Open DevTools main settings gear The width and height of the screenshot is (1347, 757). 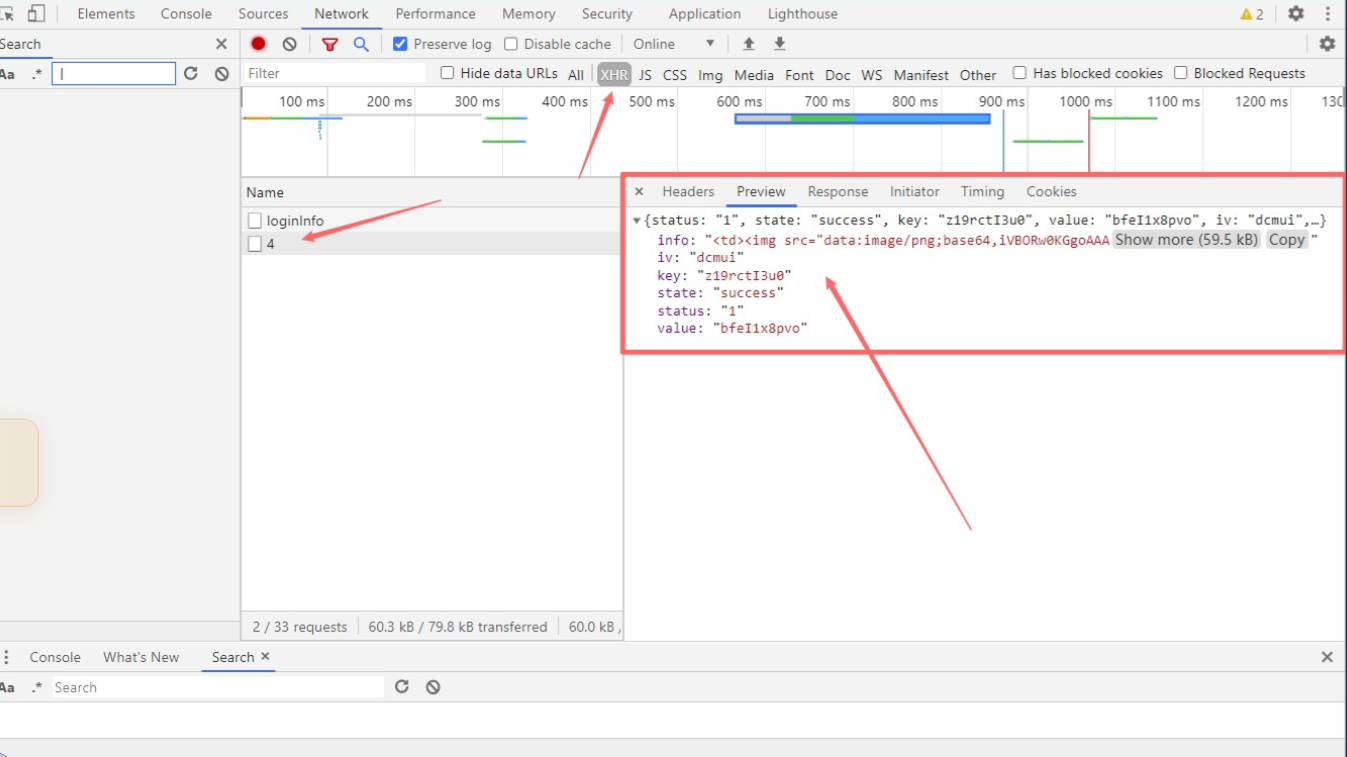point(1296,14)
